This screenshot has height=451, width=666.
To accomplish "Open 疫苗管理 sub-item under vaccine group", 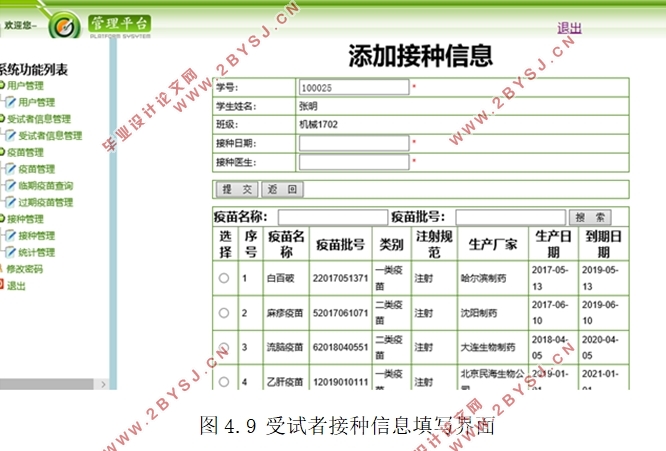I will click(x=36, y=169).
